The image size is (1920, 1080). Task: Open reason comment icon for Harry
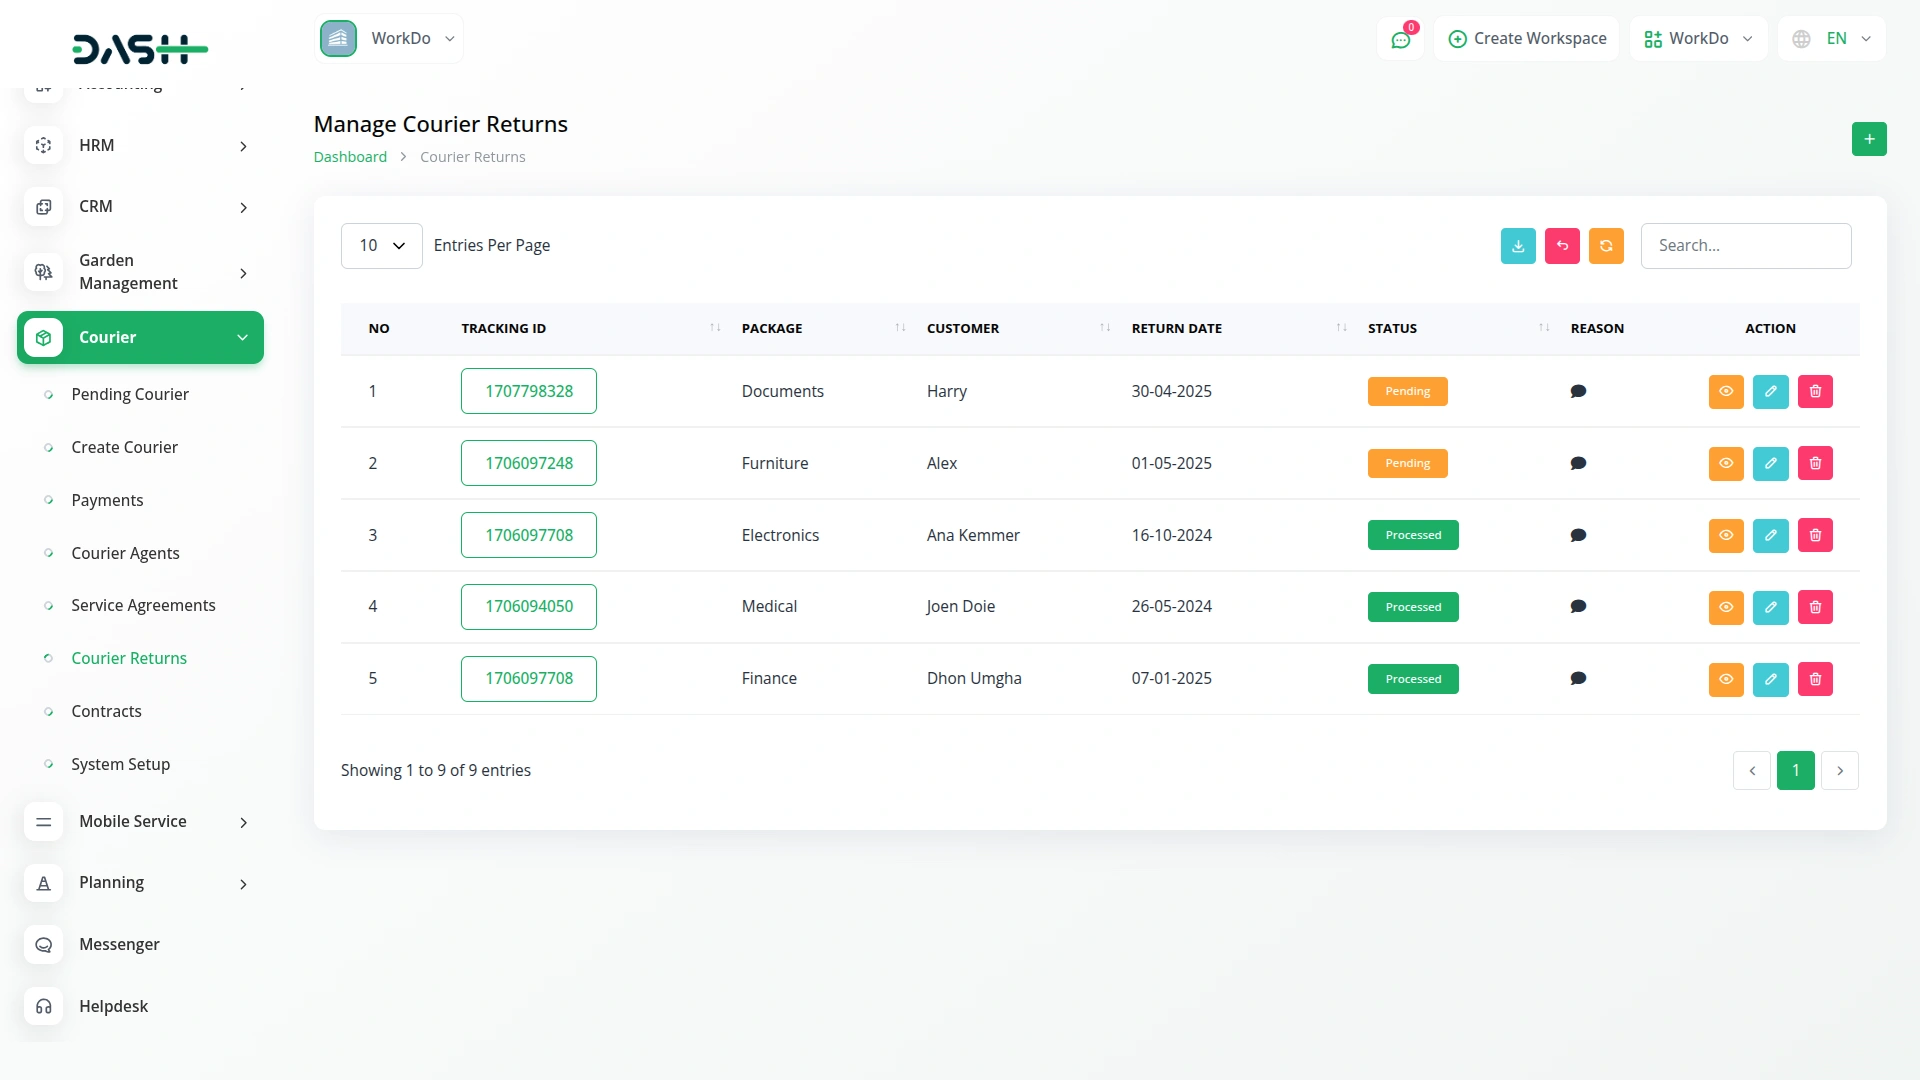point(1578,391)
